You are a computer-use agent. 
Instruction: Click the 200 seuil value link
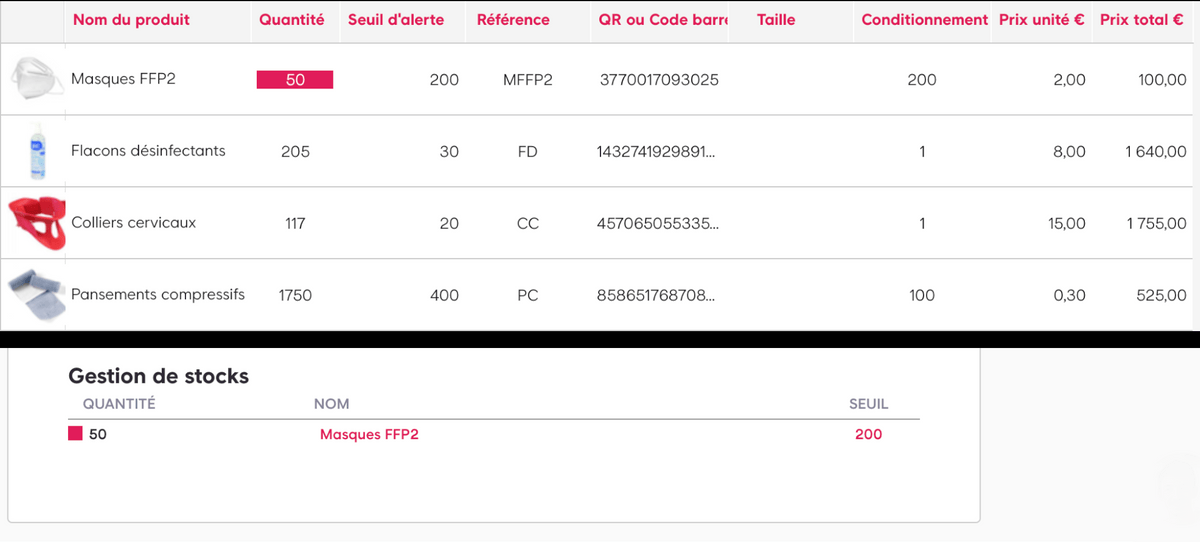point(868,434)
